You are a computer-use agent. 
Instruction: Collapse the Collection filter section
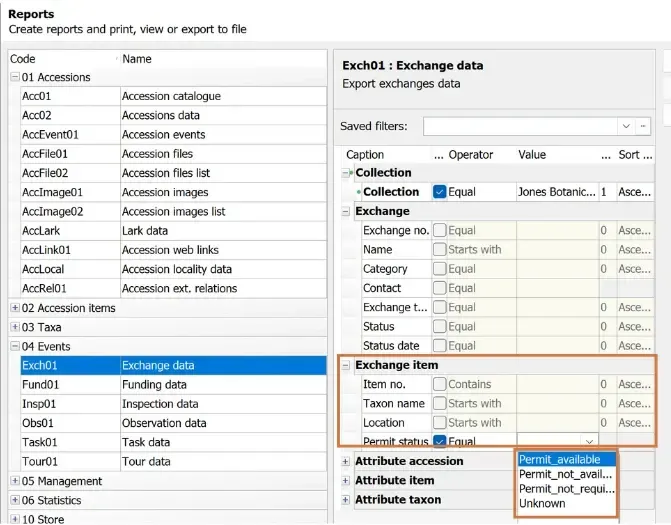[346, 173]
